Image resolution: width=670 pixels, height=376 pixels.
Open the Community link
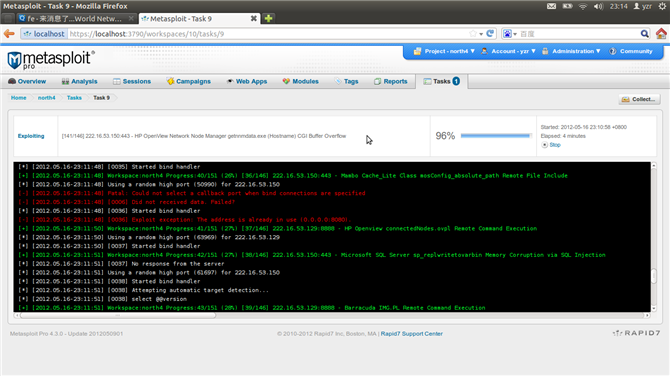[631, 51]
